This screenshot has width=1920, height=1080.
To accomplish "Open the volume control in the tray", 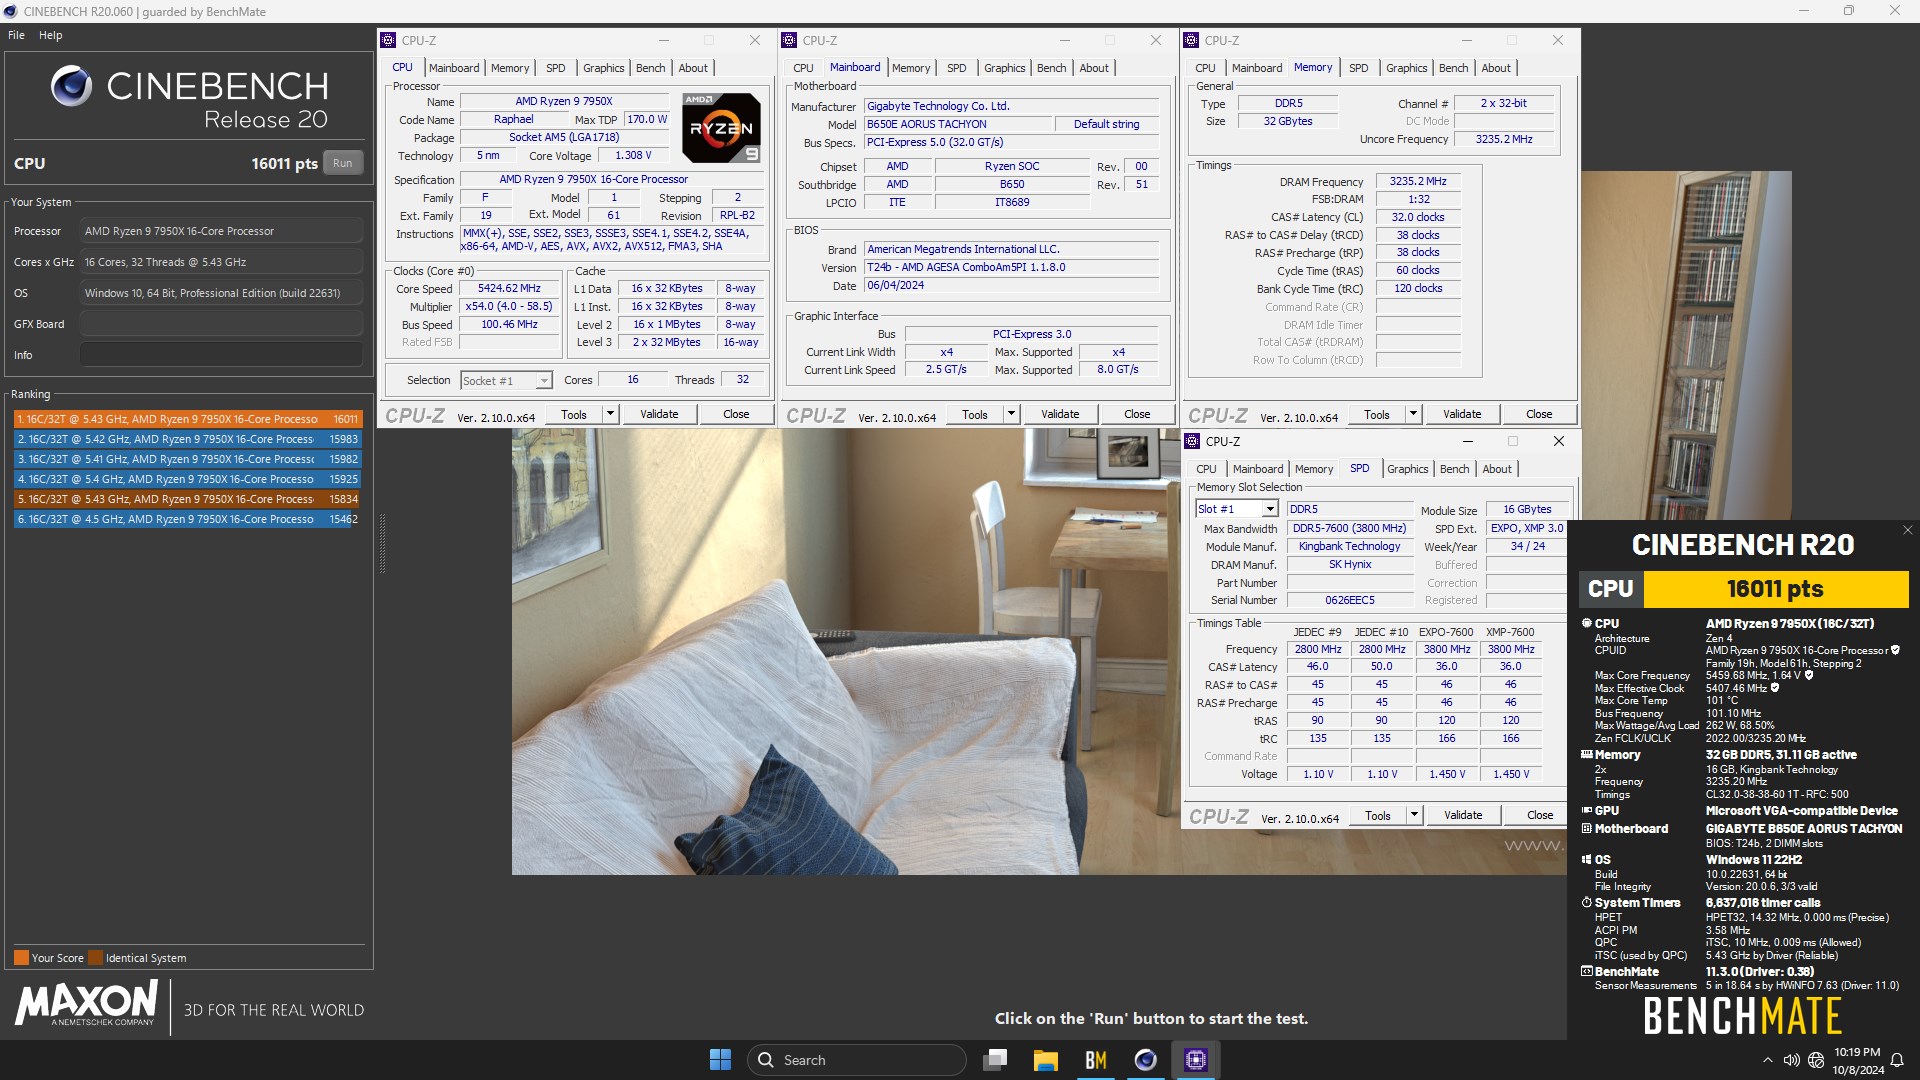I will pos(1791,1060).
